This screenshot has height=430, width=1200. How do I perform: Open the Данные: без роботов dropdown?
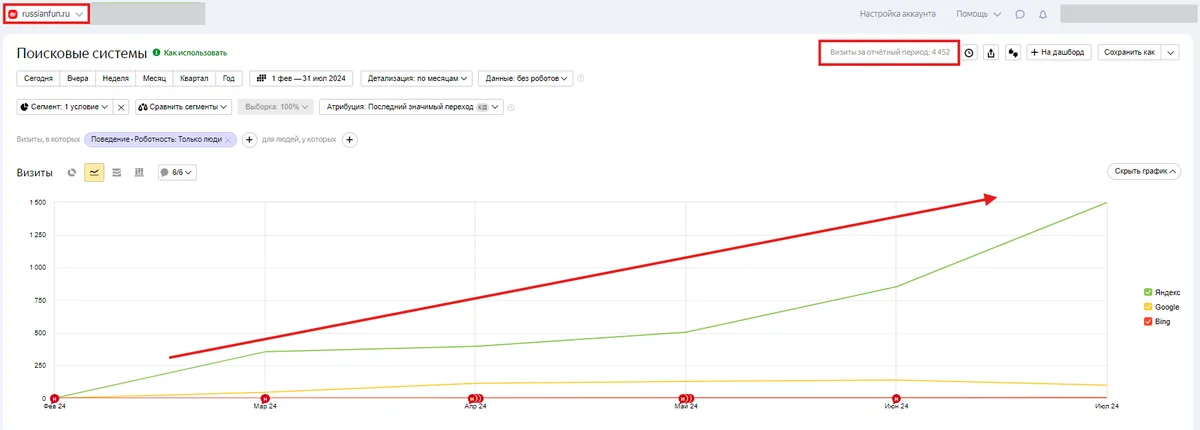(525, 78)
